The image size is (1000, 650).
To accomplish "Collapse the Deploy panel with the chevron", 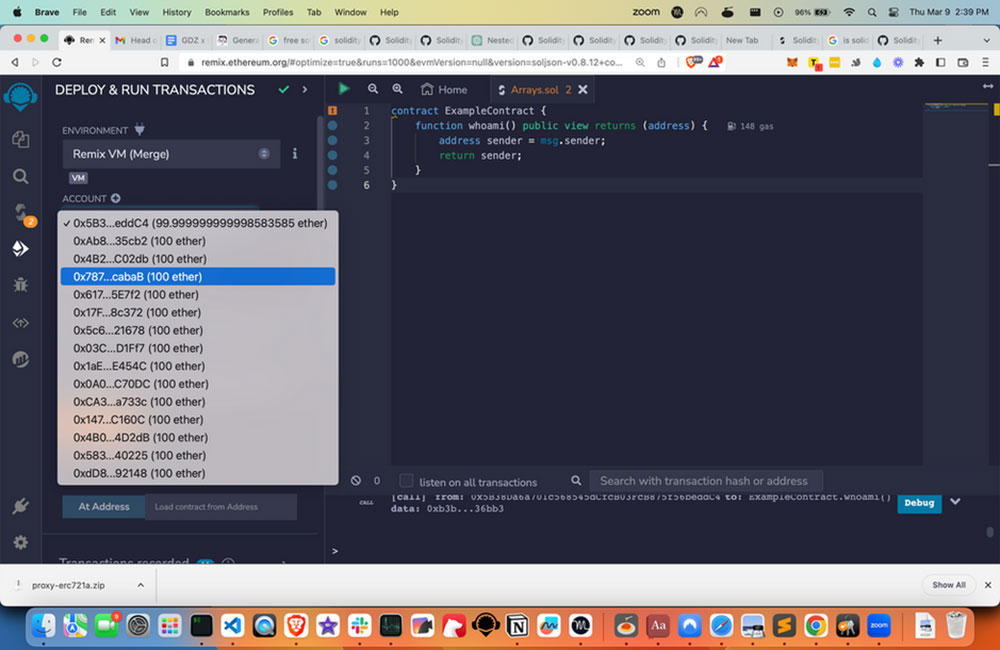I will point(305,89).
